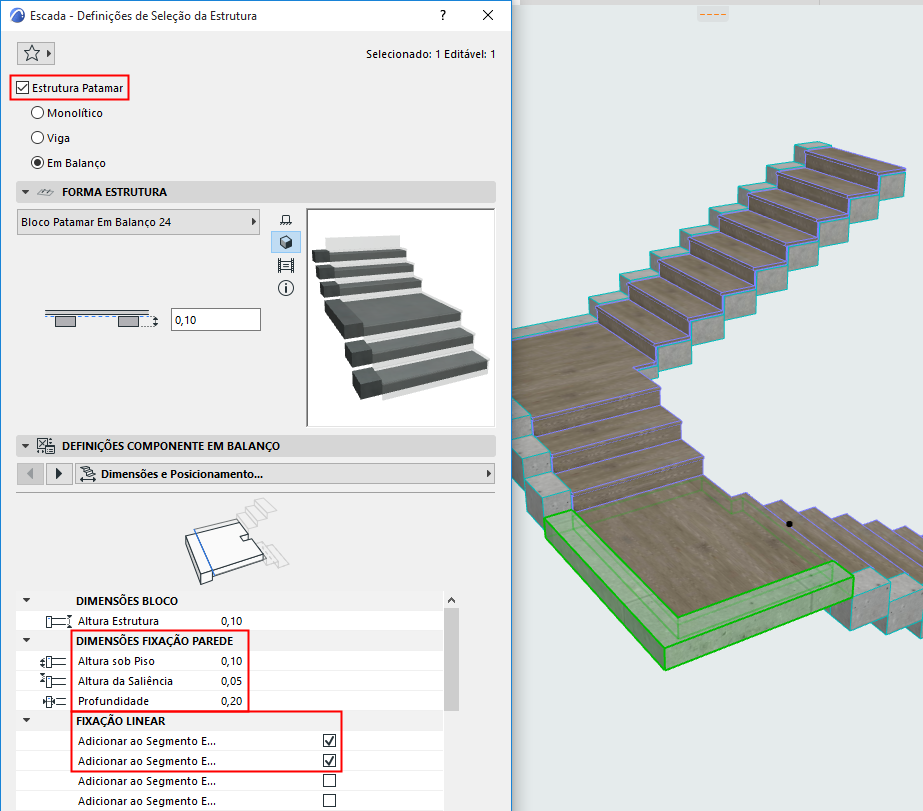Collapse the FORMA ESTRUTURA panel
Image resolution: width=923 pixels, height=811 pixels.
tap(24, 192)
